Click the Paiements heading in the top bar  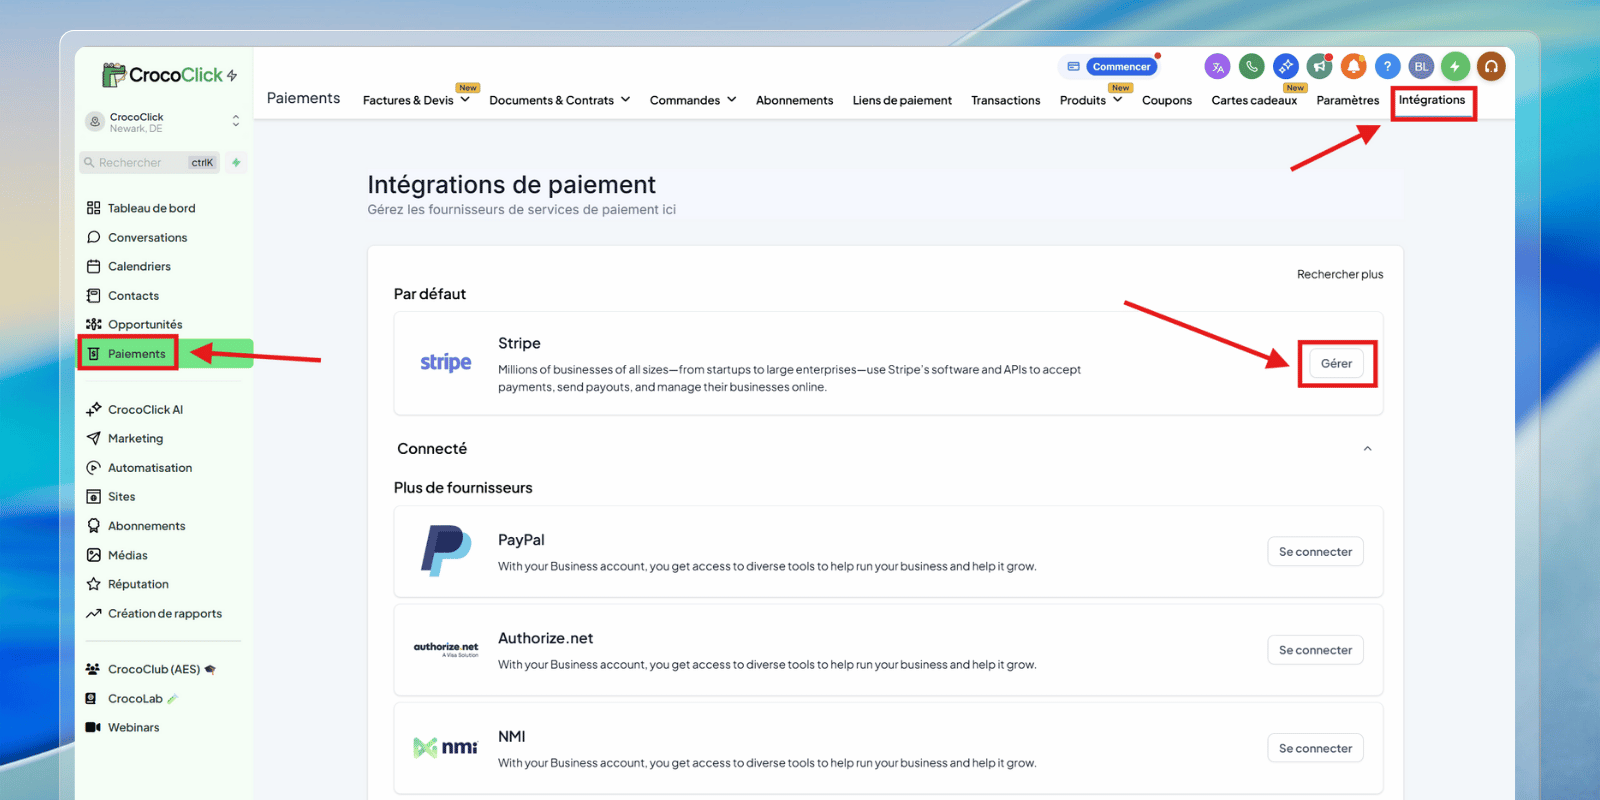click(303, 98)
